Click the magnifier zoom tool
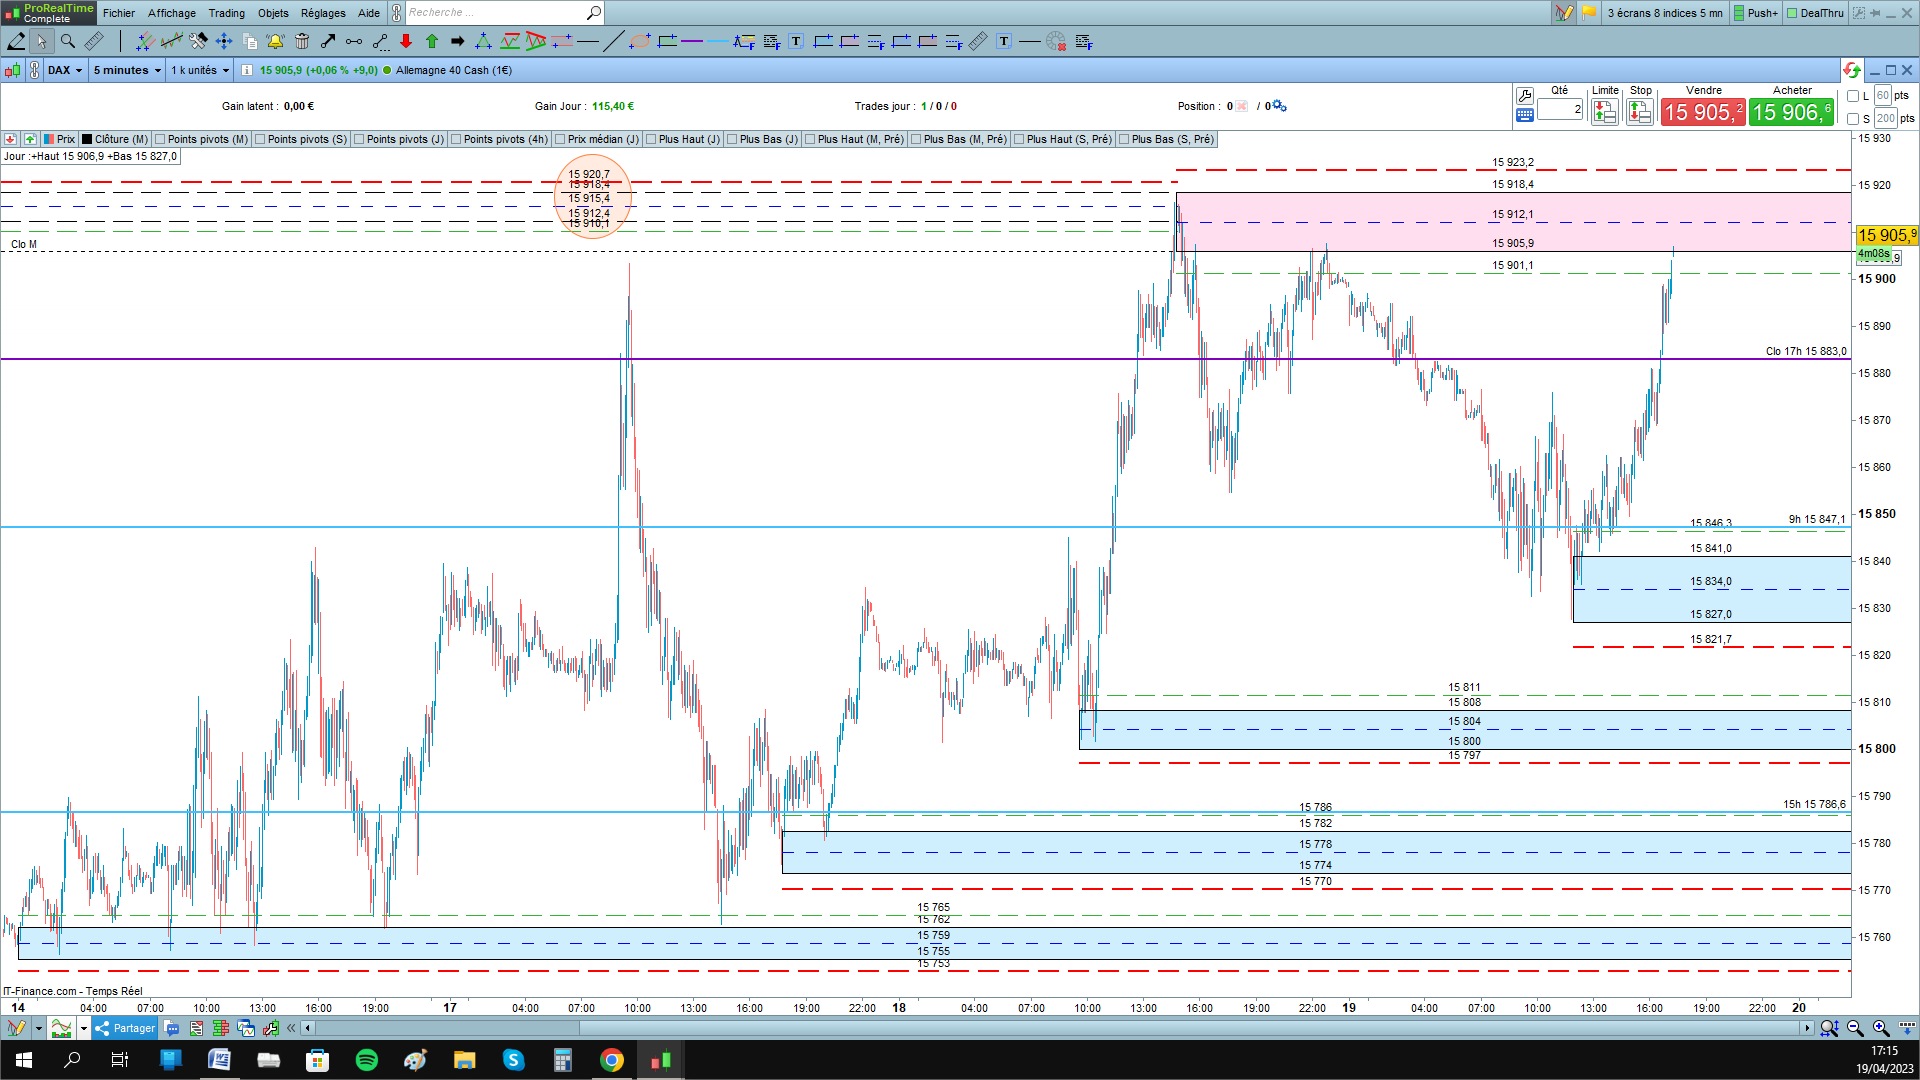The width and height of the screenshot is (1920, 1080). (x=68, y=41)
